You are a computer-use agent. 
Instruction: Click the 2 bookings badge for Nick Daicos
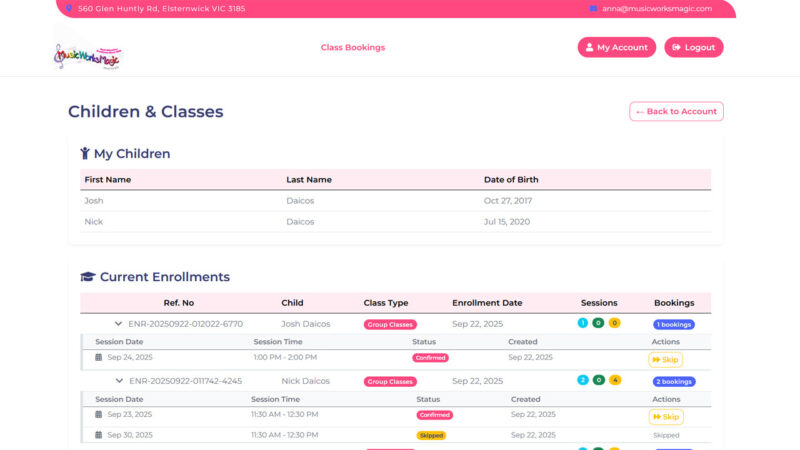(x=673, y=382)
